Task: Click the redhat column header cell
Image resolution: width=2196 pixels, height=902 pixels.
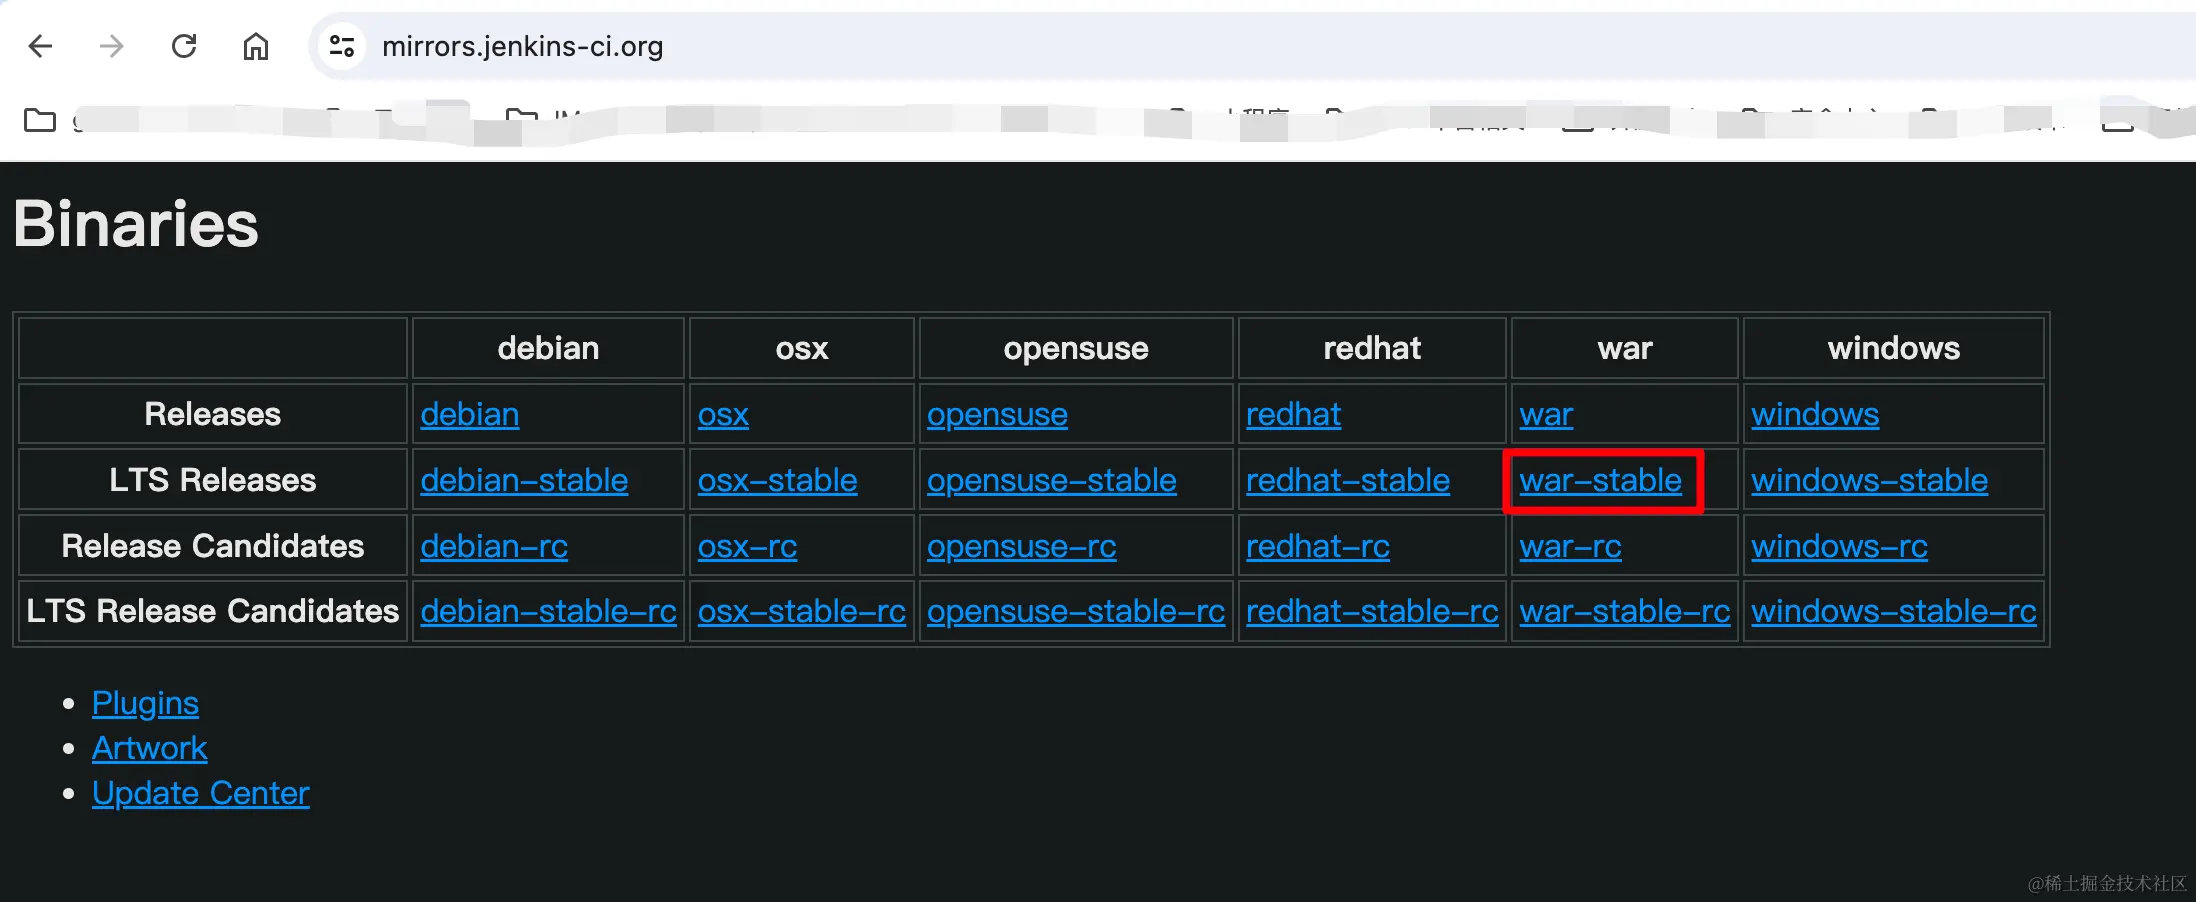Action: click(1372, 348)
